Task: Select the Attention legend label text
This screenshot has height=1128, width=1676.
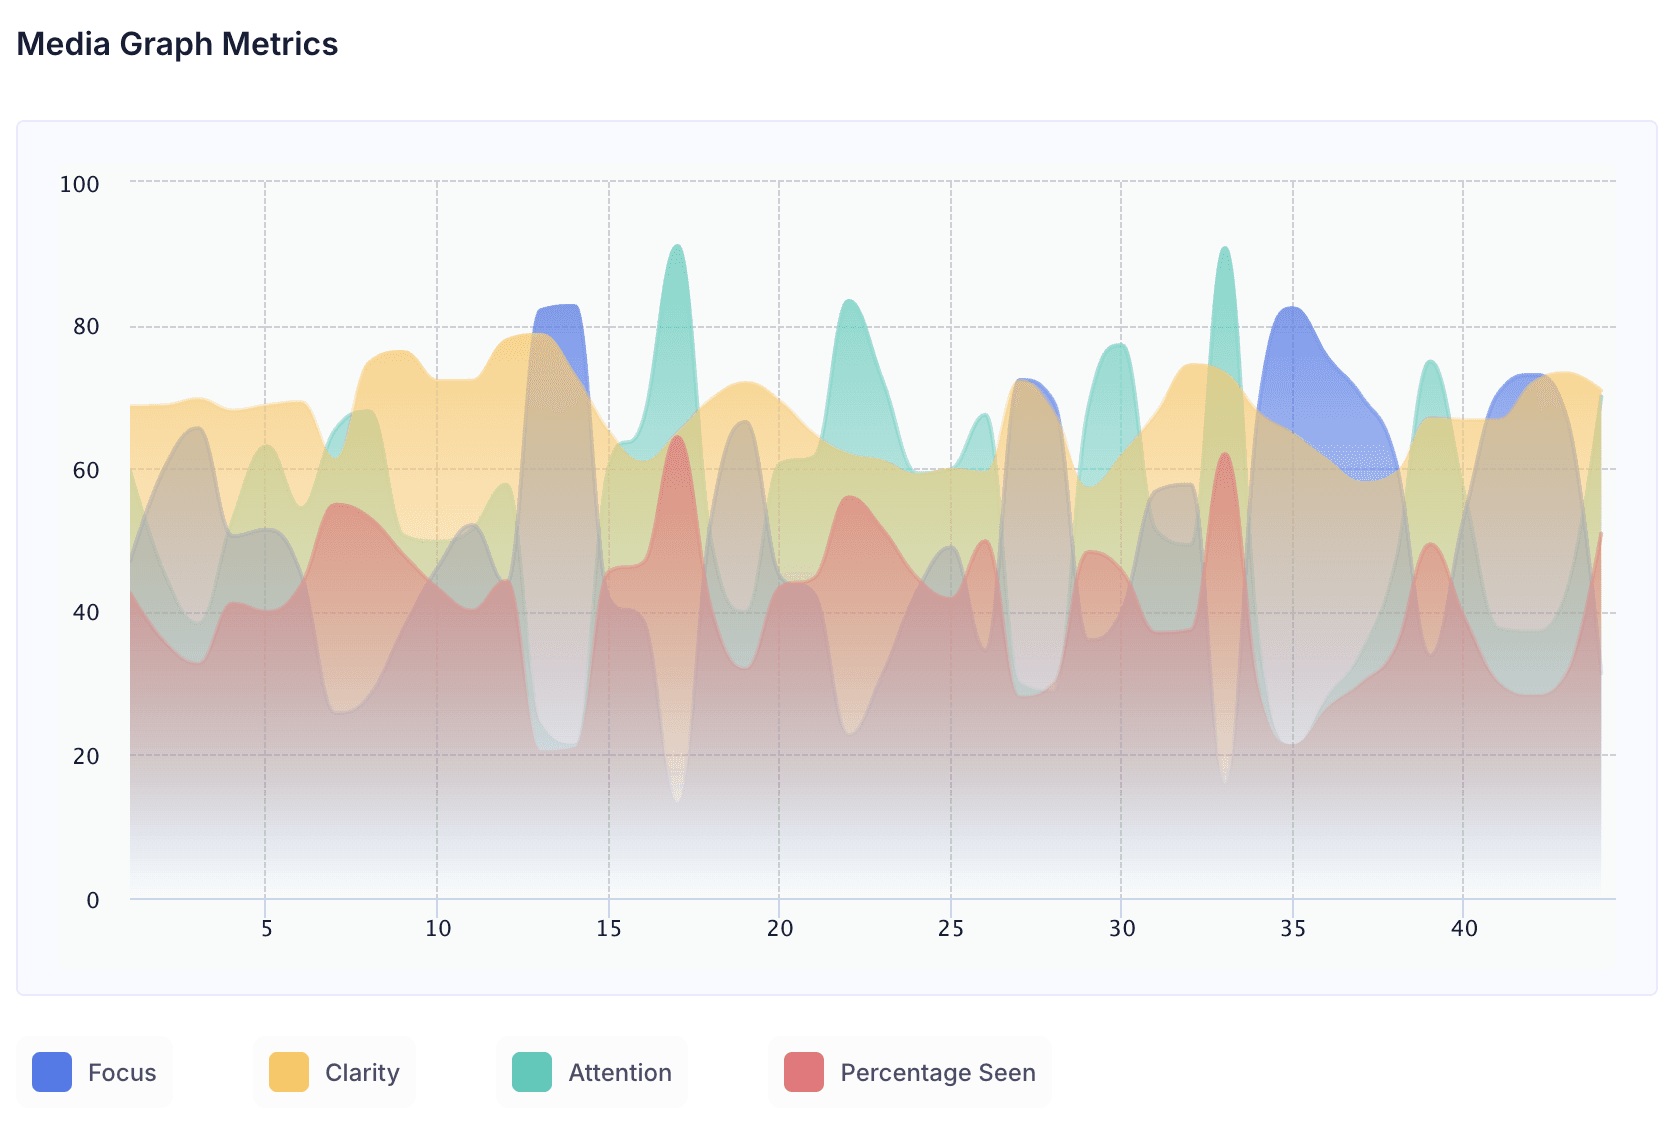Action: (619, 1072)
